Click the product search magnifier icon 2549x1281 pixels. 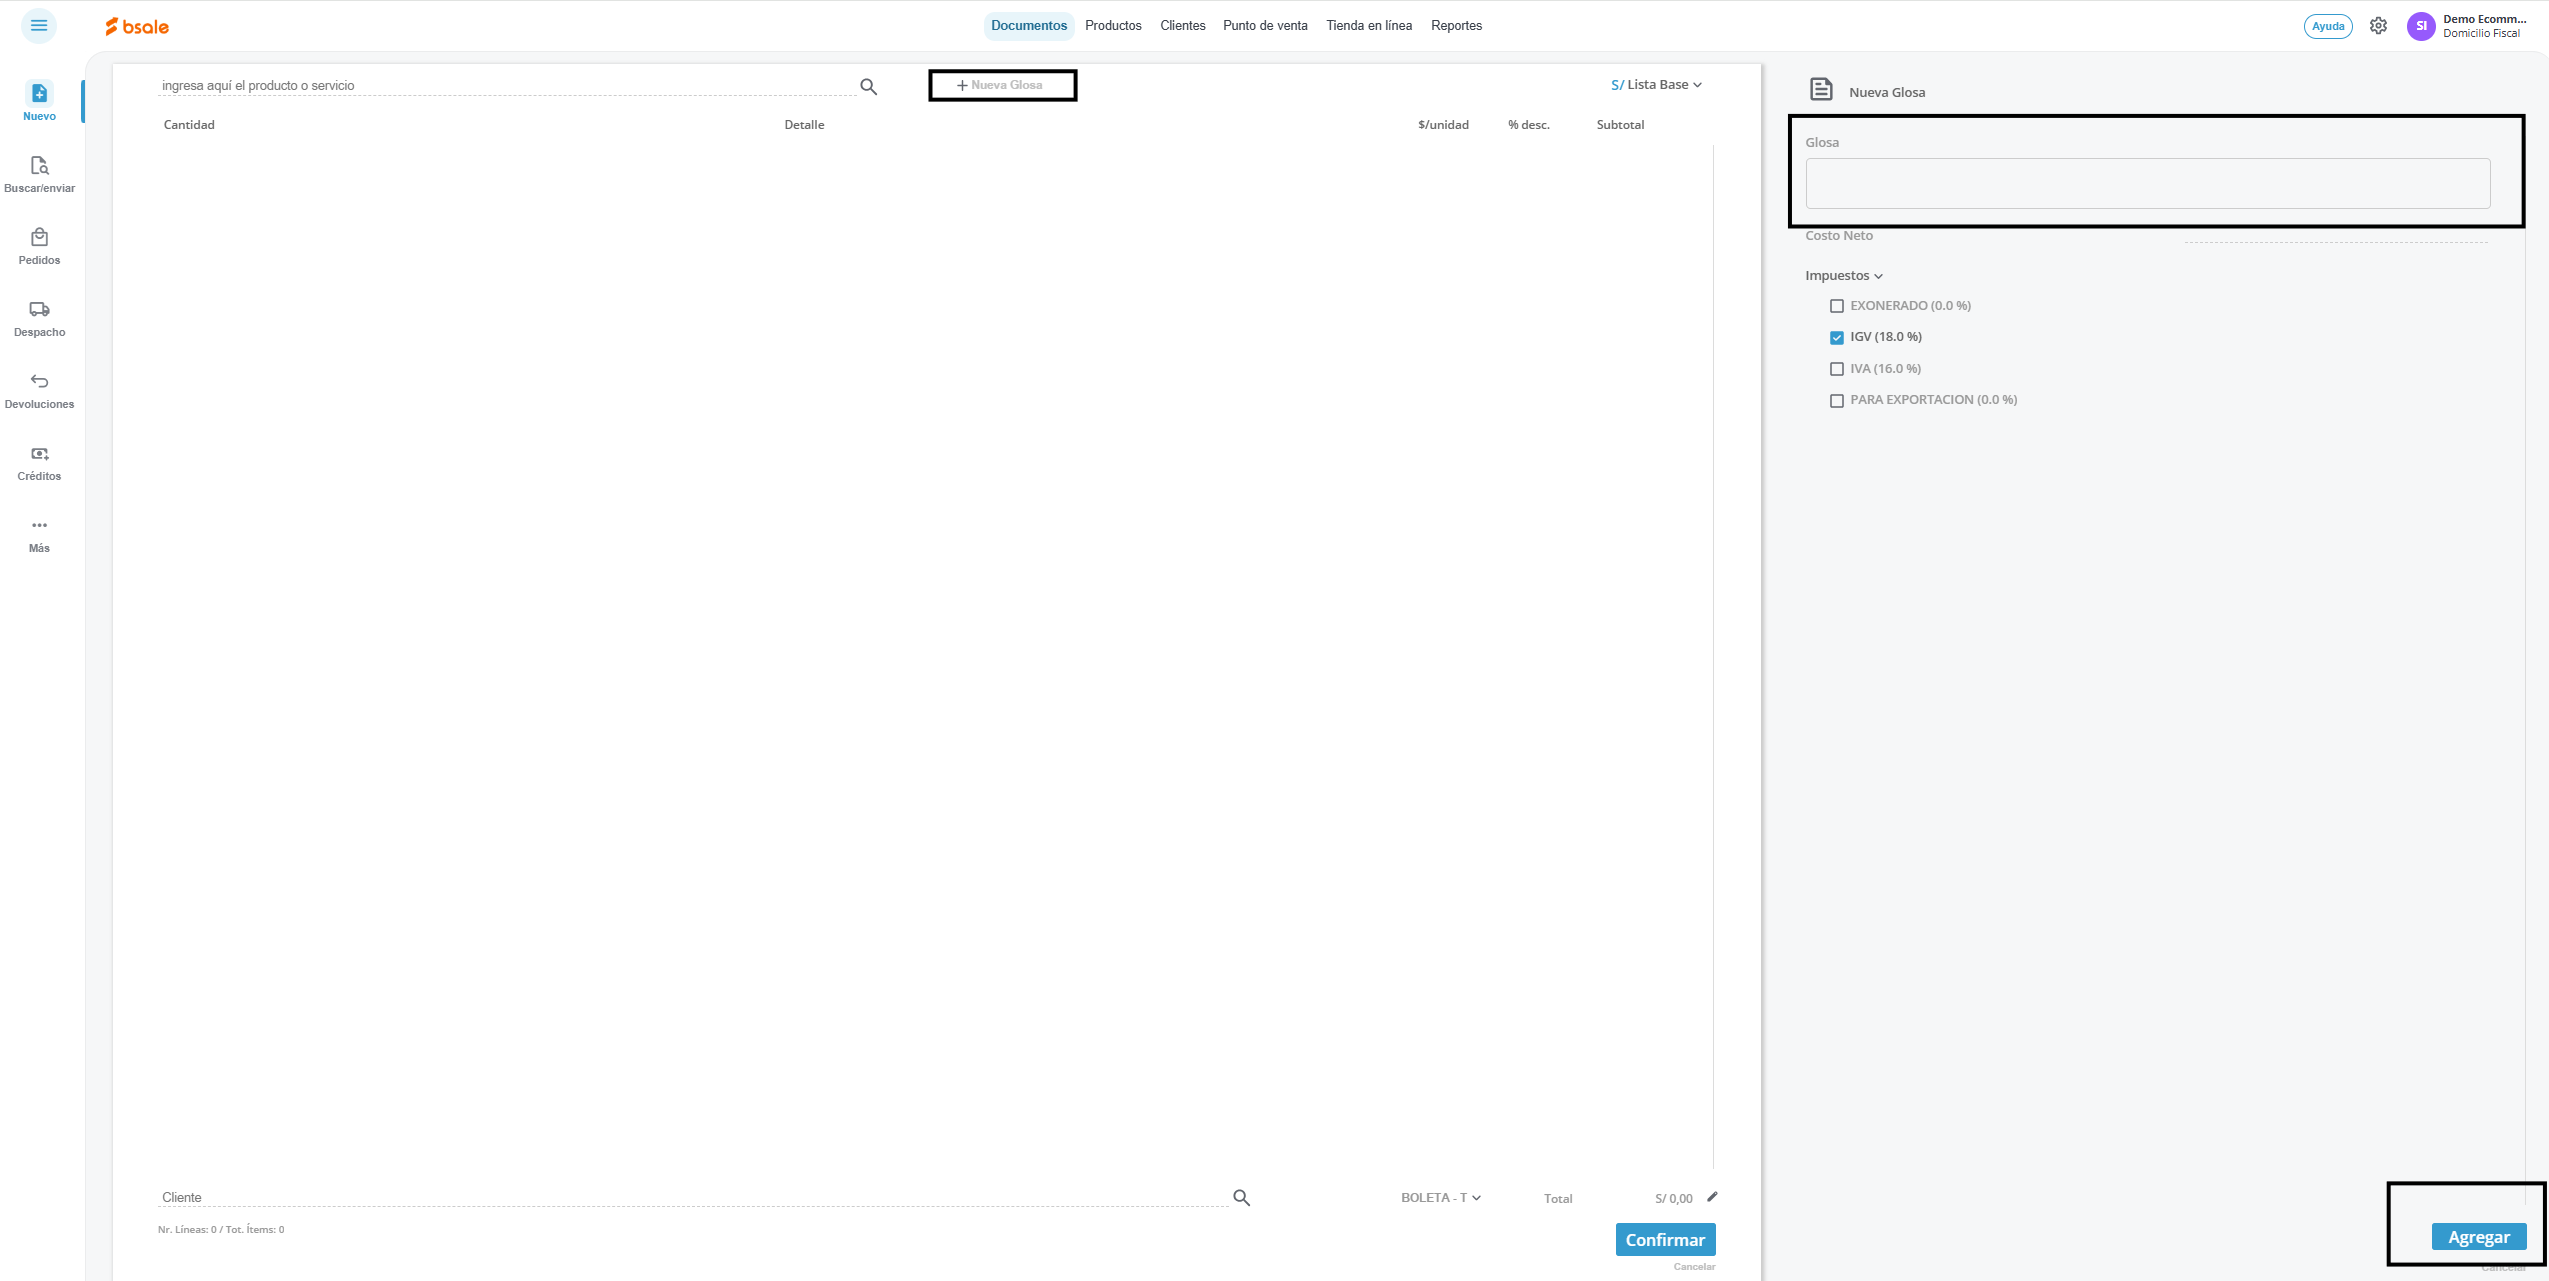[x=868, y=87]
